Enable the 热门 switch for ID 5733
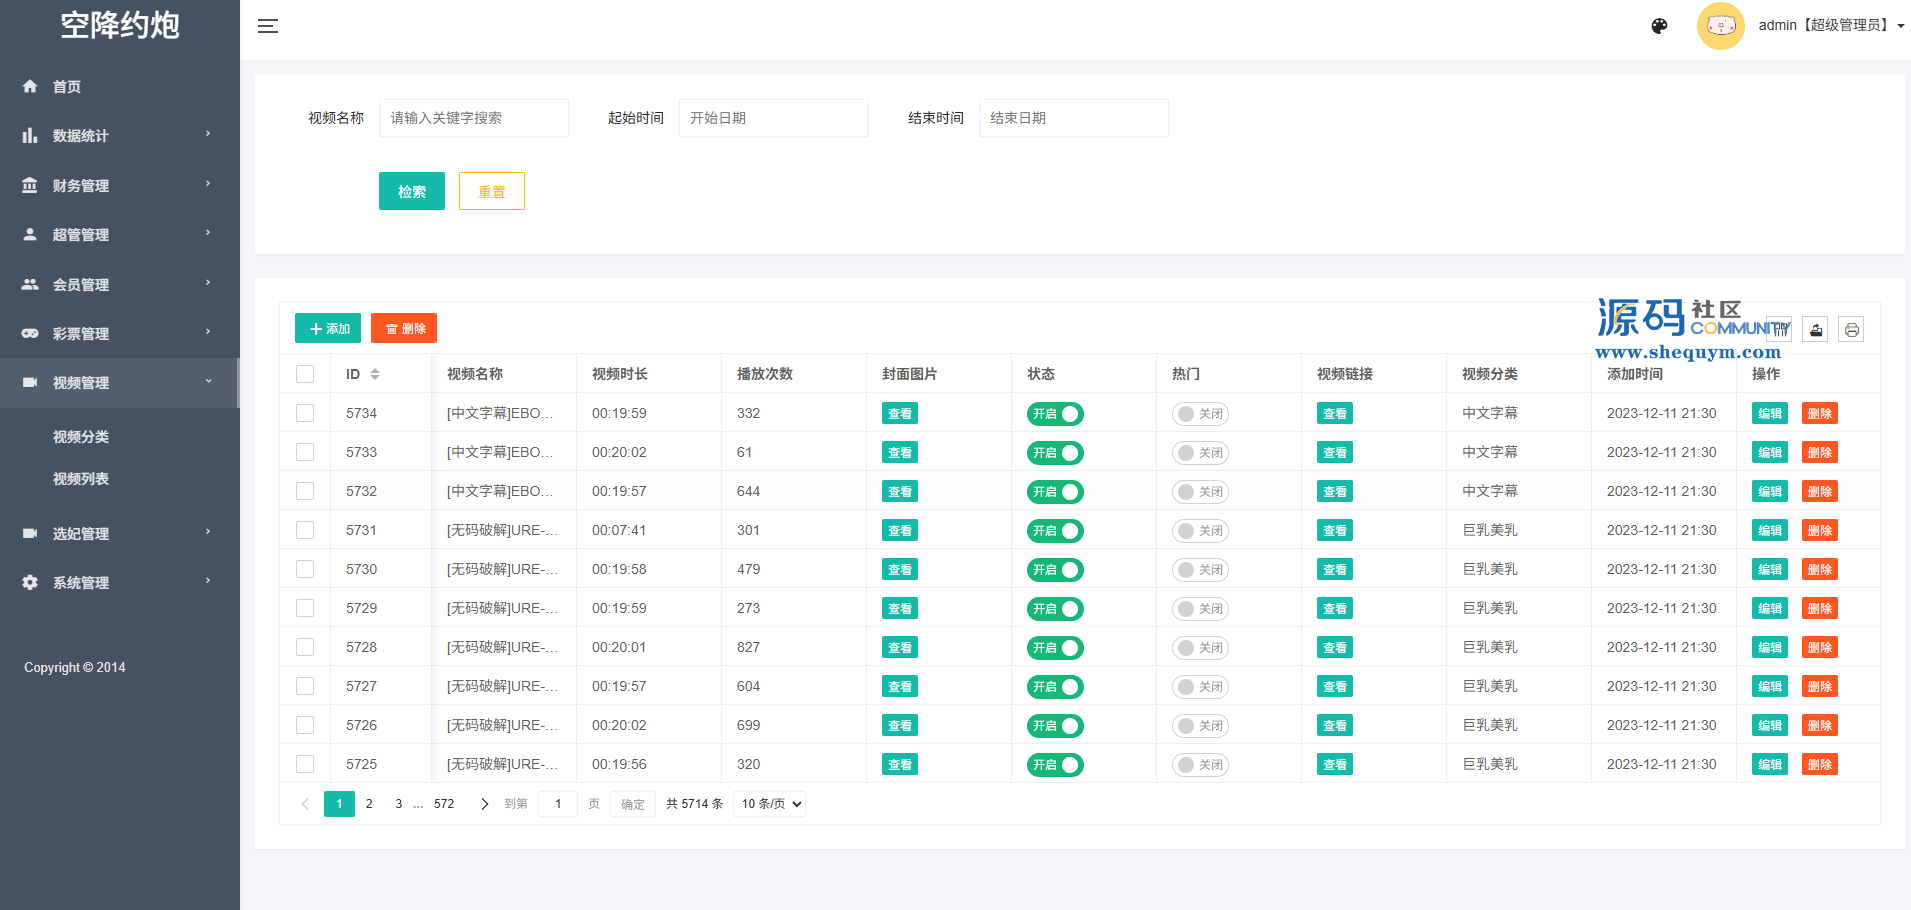Image resolution: width=1911 pixels, height=910 pixels. (1199, 453)
